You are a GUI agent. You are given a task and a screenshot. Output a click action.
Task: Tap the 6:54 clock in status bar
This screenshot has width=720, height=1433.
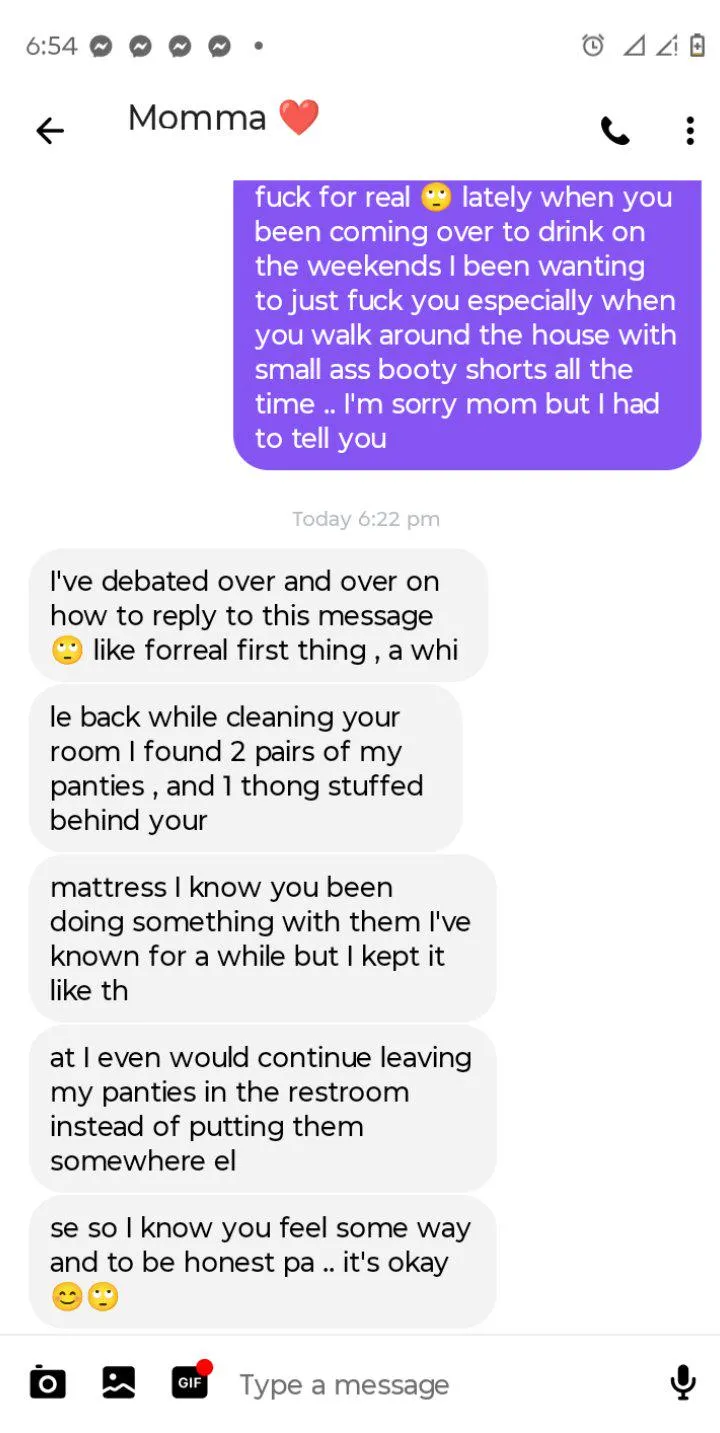[x=51, y=46]
